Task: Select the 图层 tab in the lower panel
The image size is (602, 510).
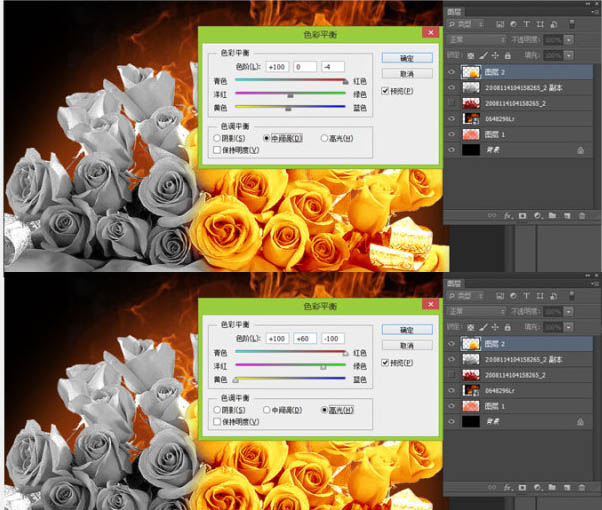Action: pyautogui.click(x=457, y=283)
